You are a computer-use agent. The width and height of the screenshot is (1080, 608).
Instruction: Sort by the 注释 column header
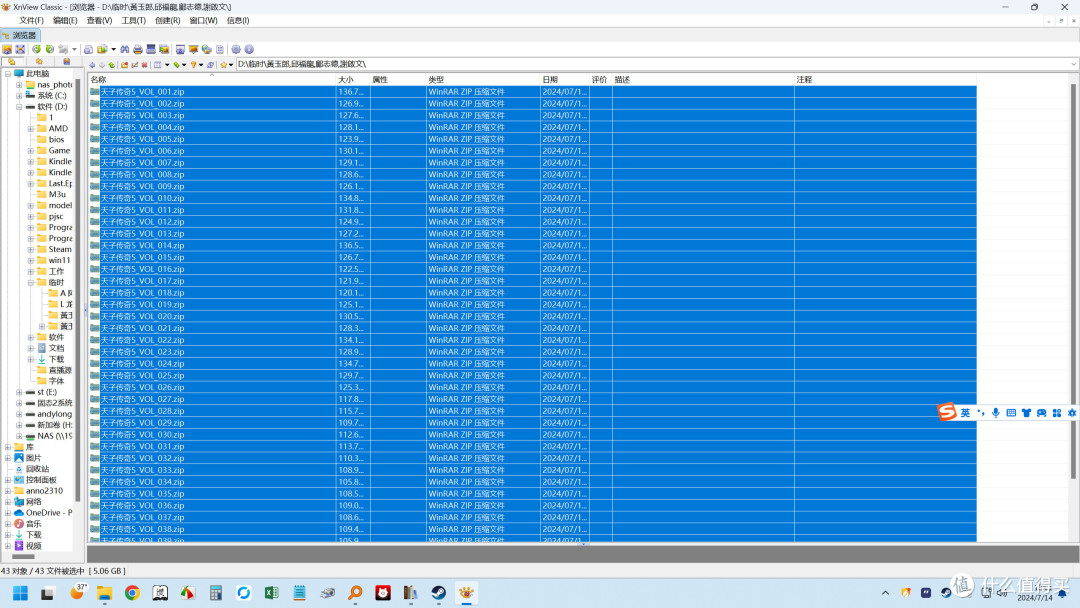(x=885, y=80)
